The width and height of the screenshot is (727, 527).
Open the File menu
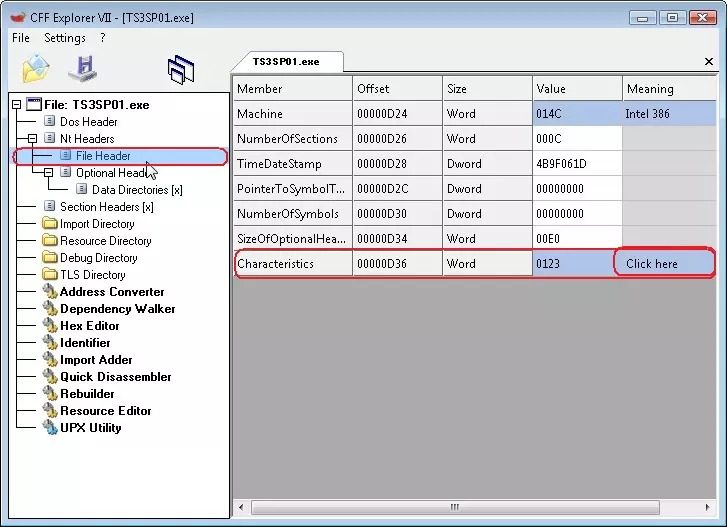(21, 38)
